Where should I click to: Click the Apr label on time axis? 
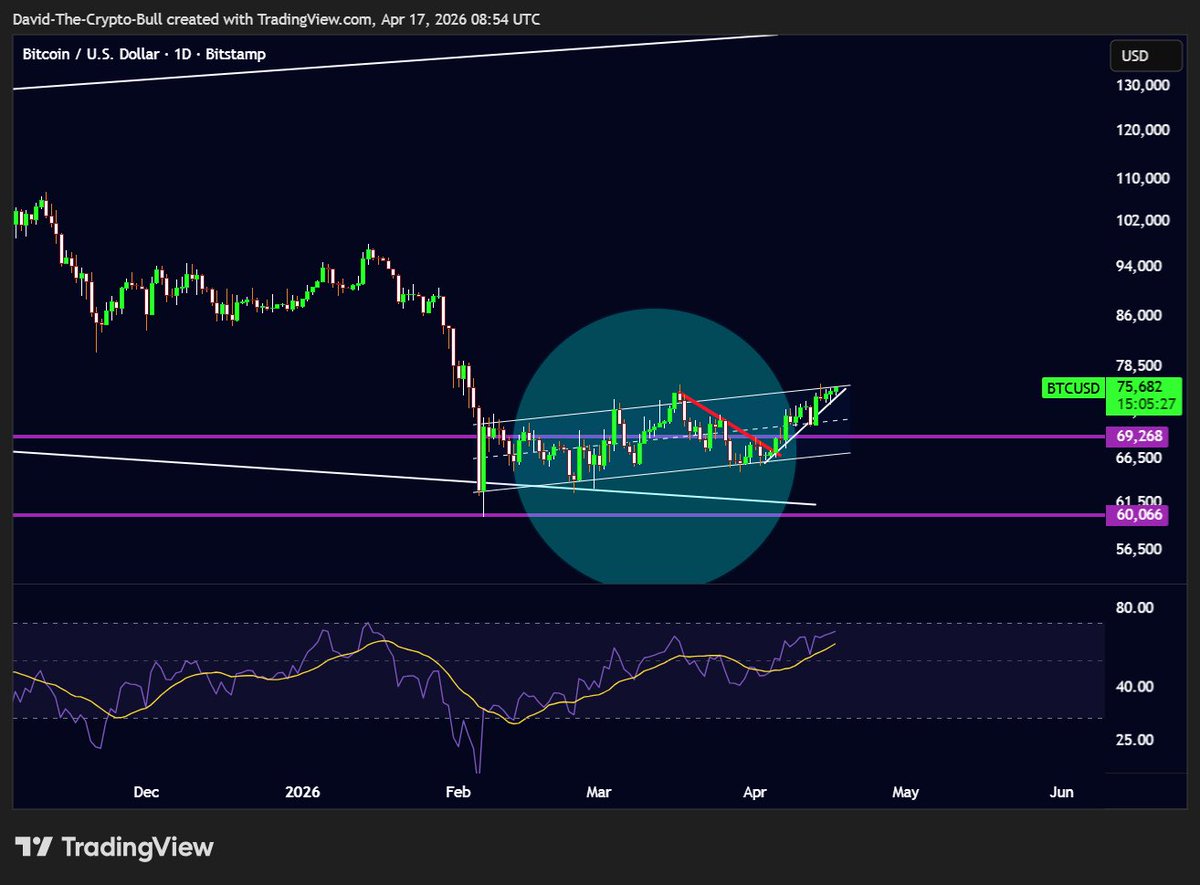[x=755, y=792]
